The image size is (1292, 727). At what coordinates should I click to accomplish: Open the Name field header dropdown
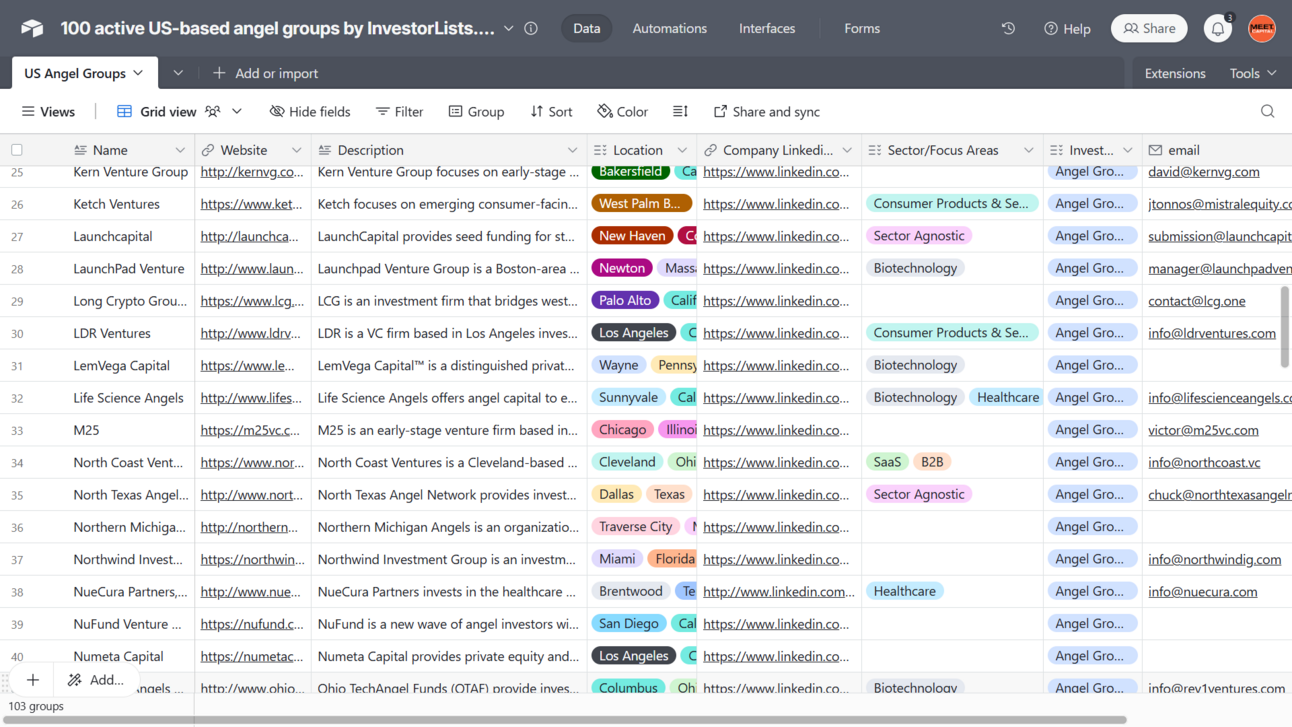tap(180, 149)
